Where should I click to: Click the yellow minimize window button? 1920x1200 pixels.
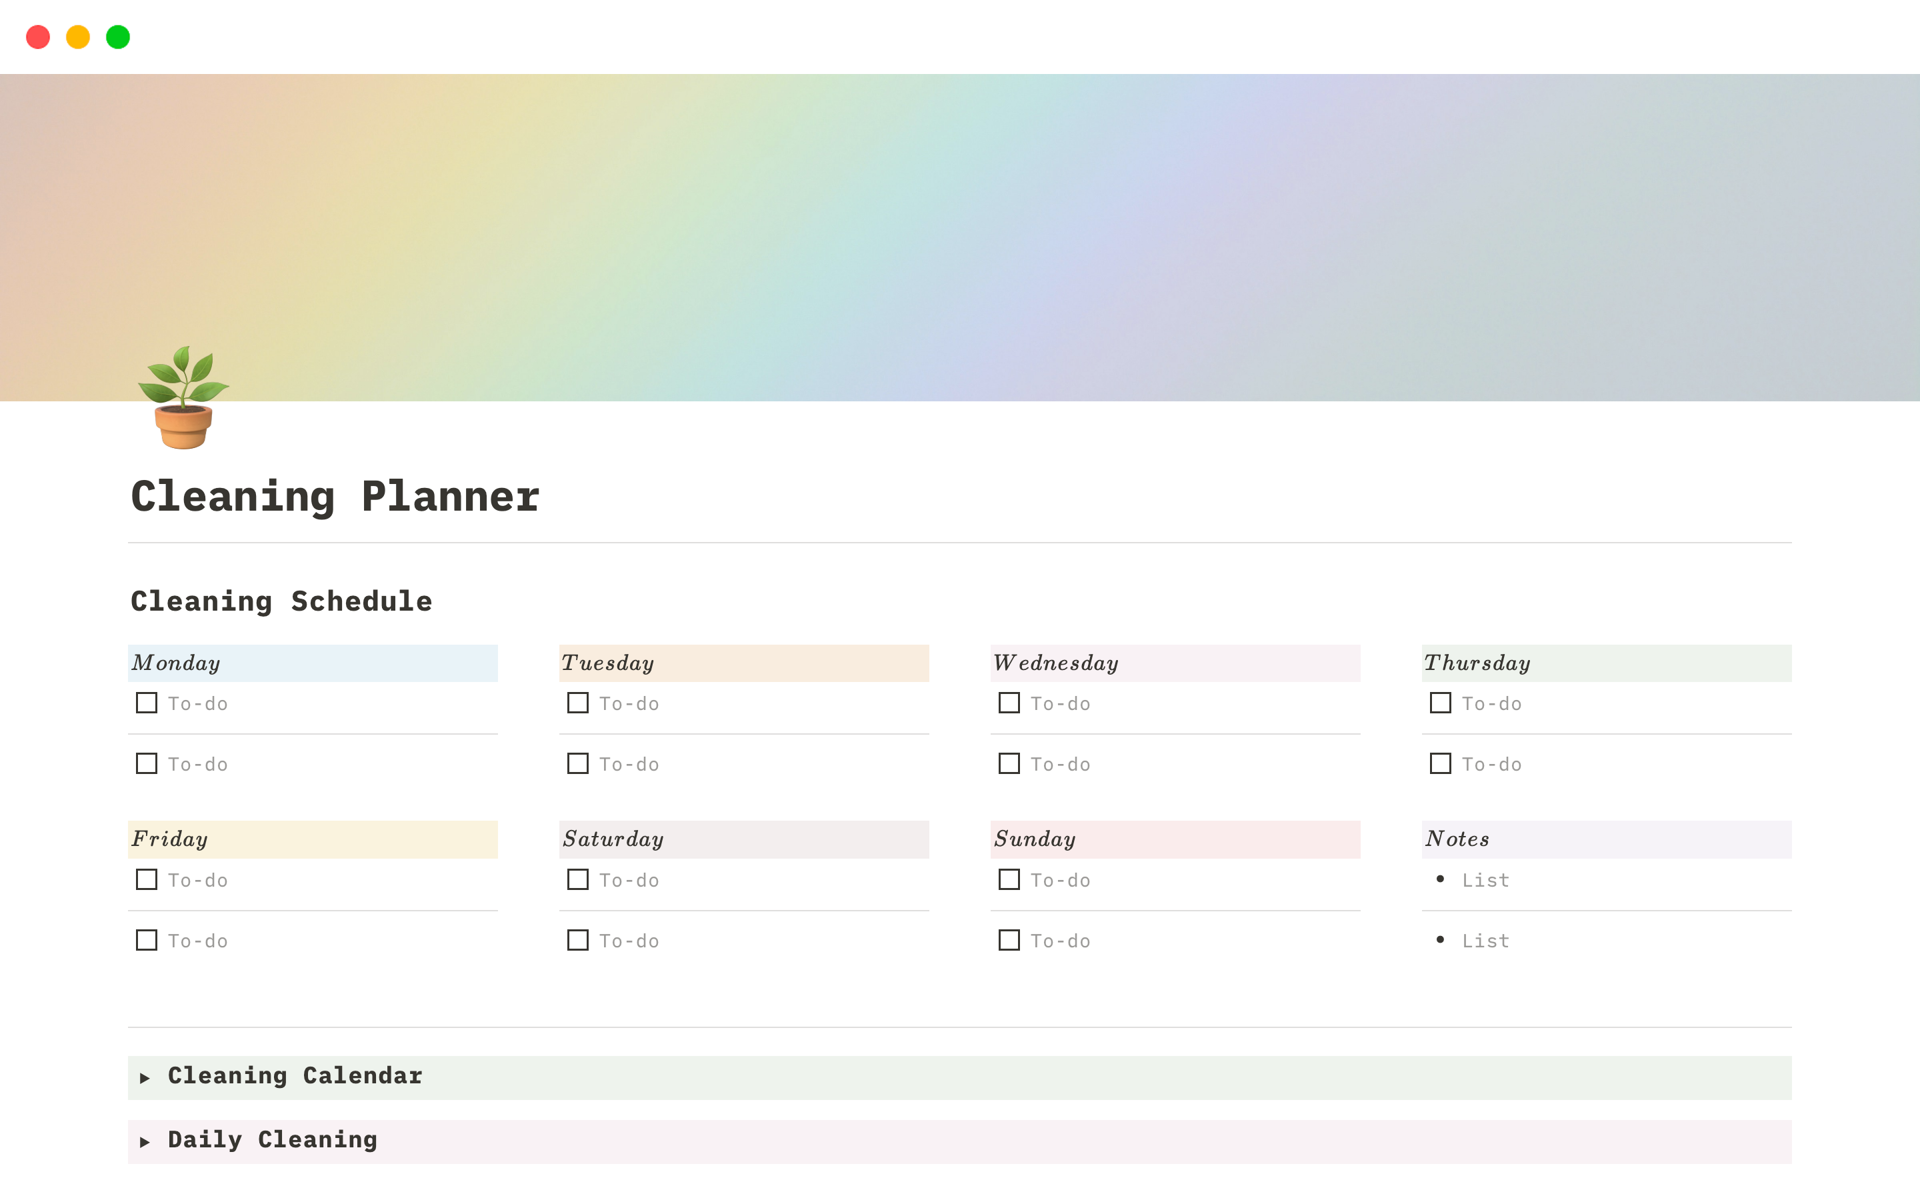coord(78,37)
